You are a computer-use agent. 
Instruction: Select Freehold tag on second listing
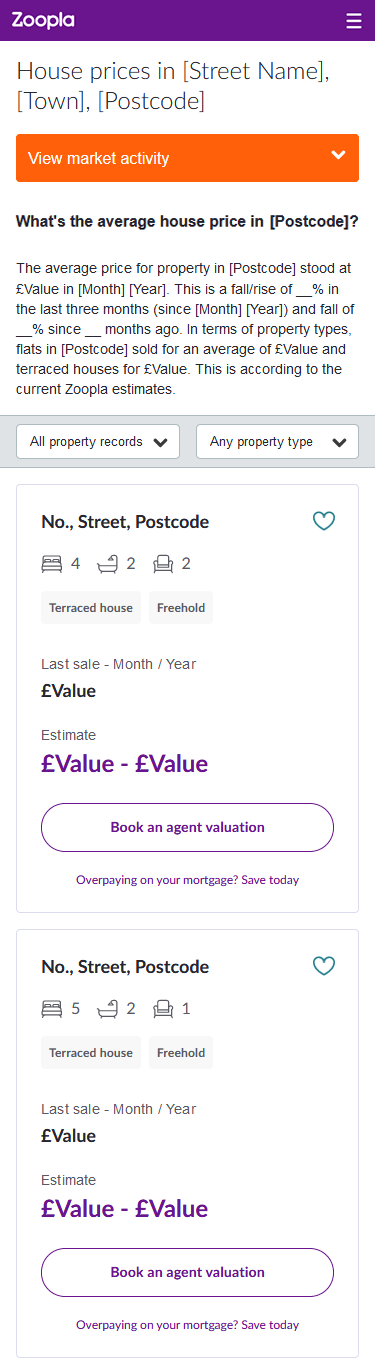tap(181, 1053)
